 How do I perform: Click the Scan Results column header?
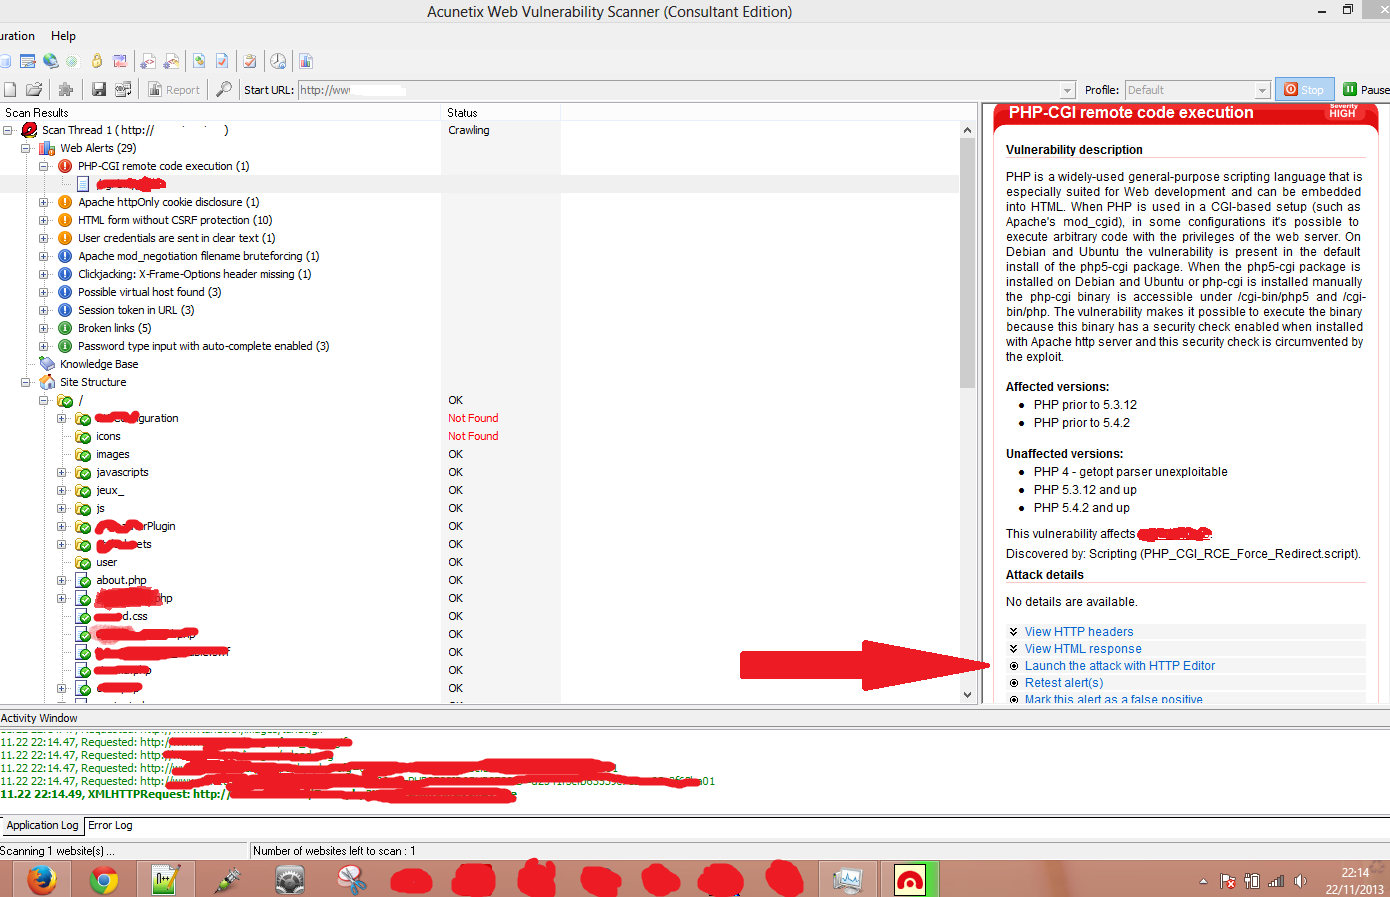coord(220,113)
